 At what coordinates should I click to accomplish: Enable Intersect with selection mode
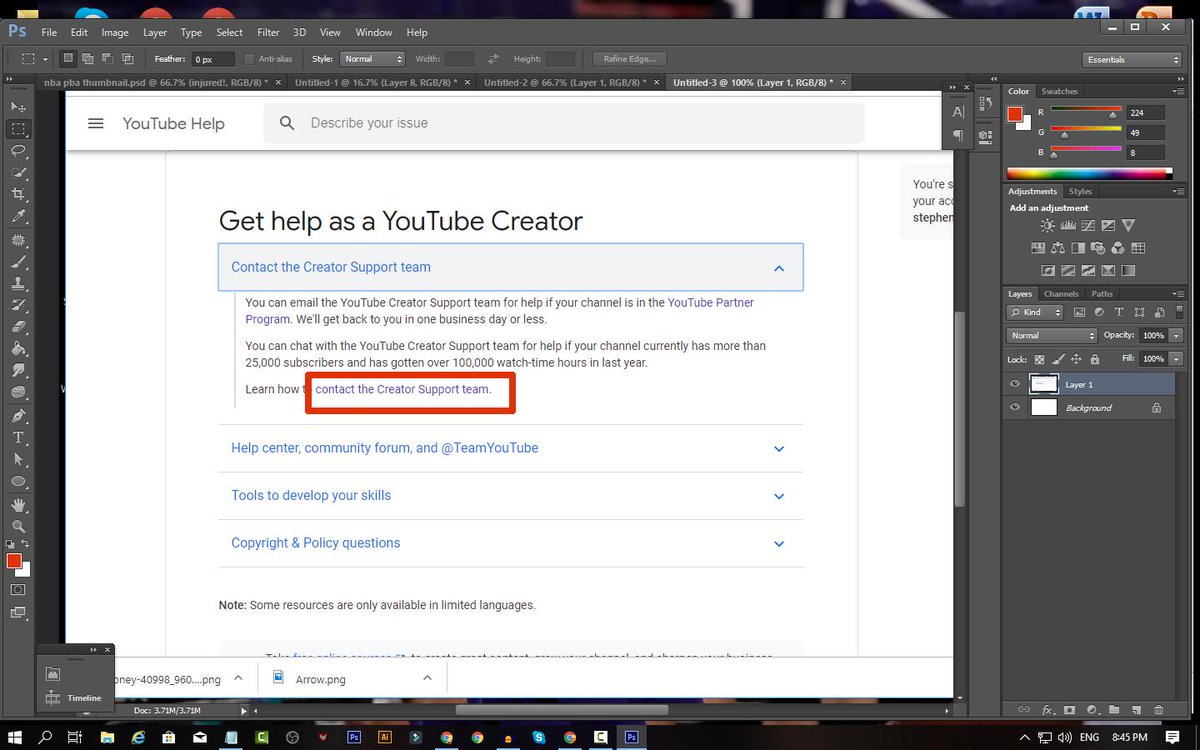pyautogui.click(x=128, y=59)
